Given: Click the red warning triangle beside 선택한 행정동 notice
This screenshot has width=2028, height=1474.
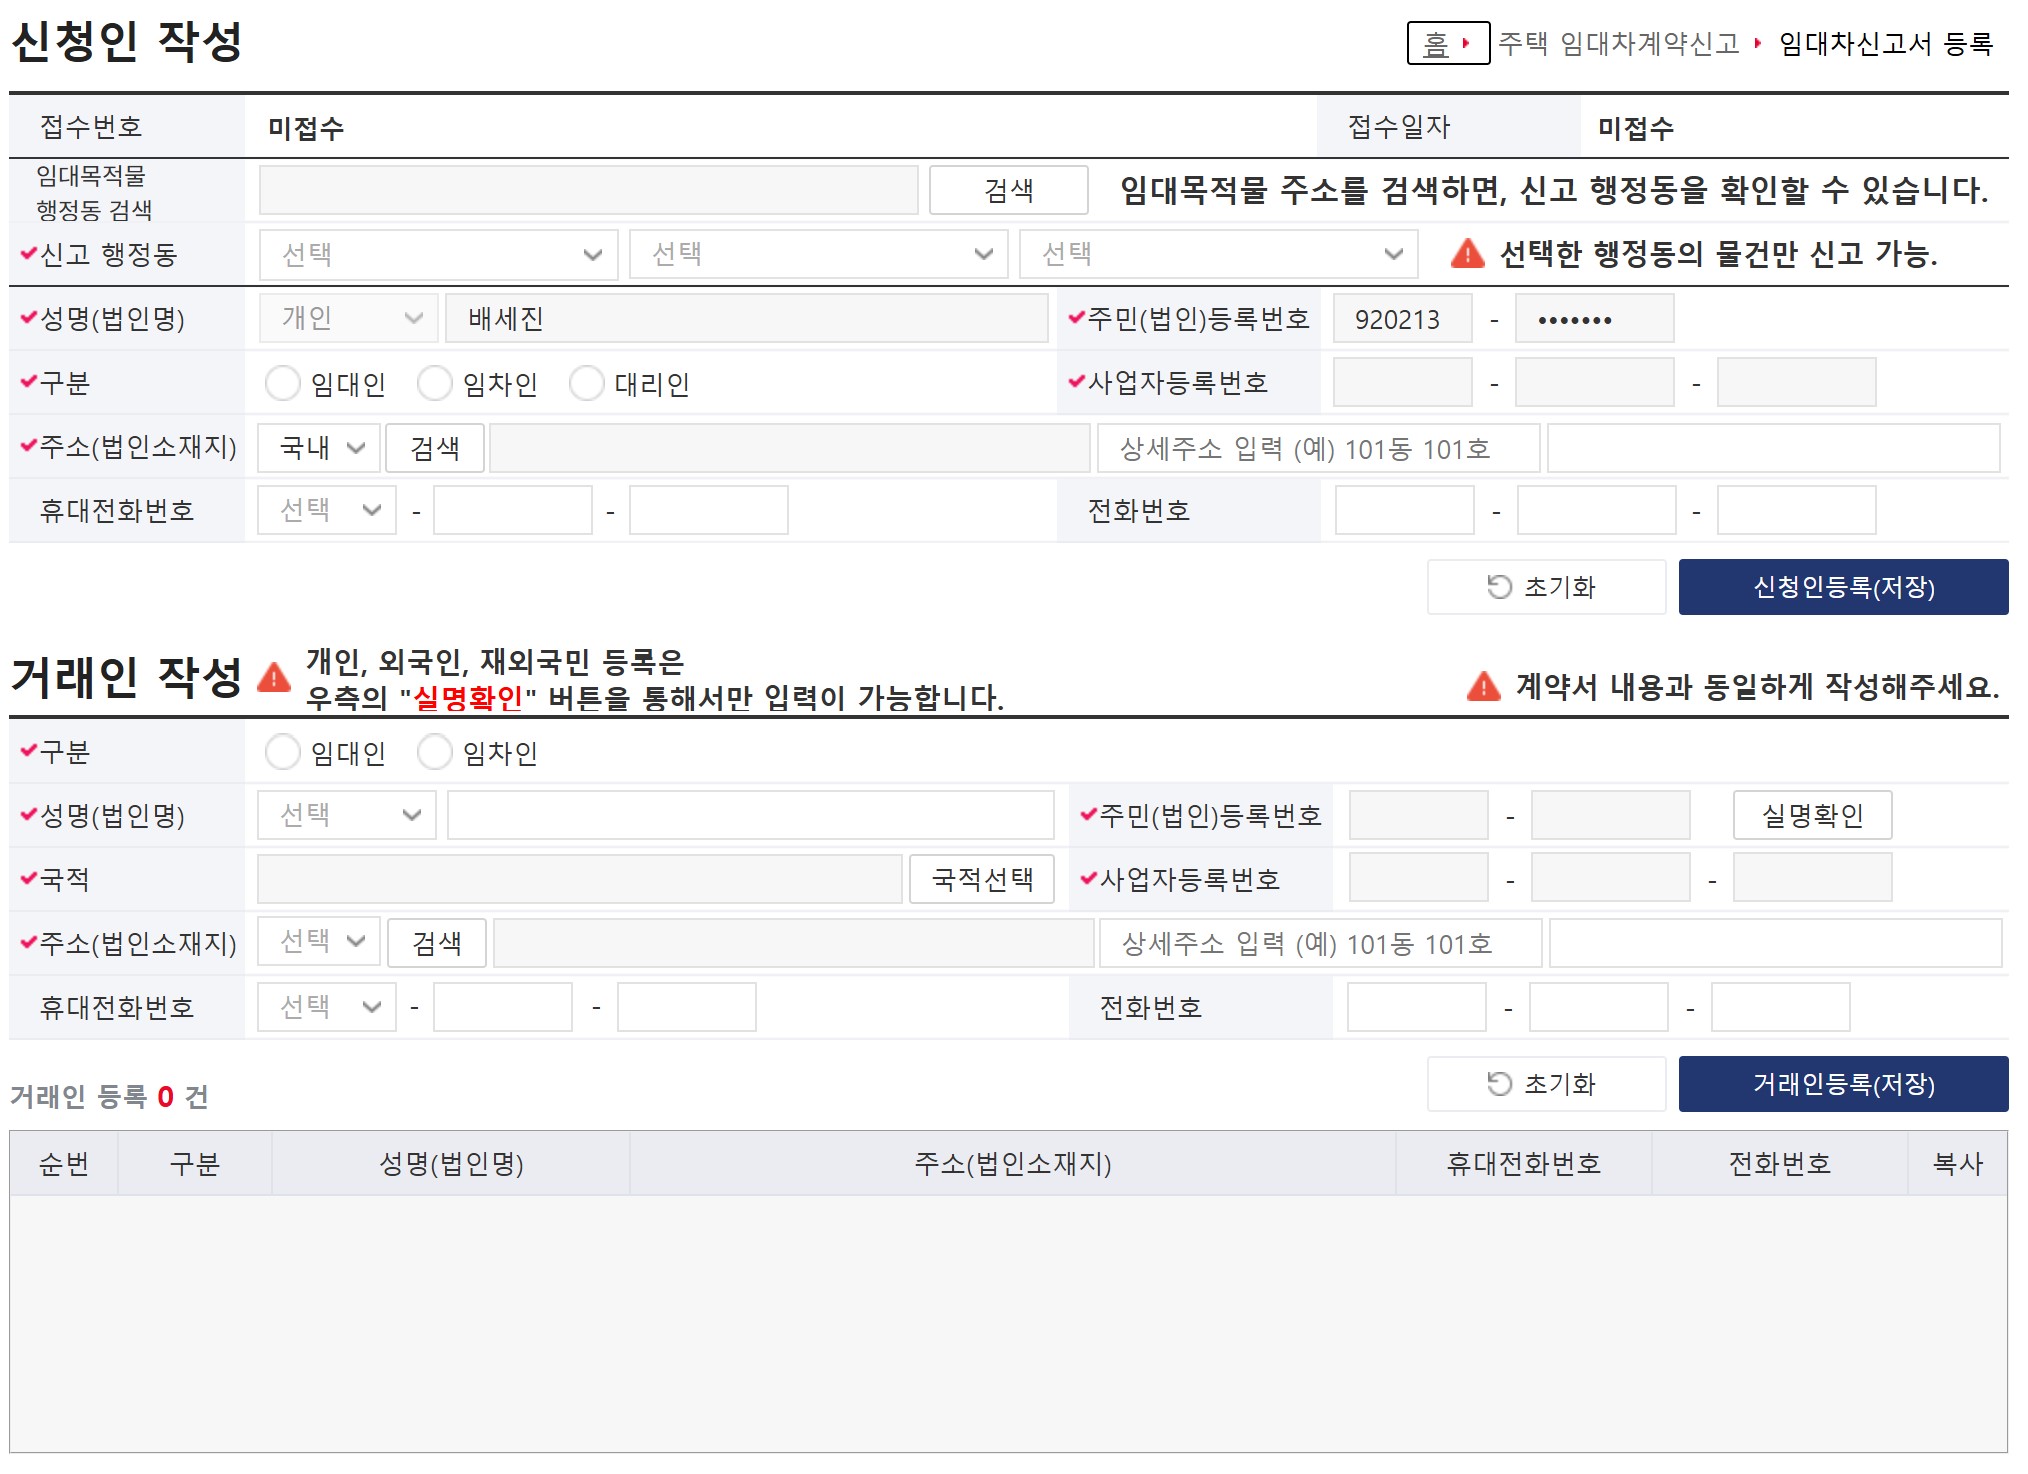Looking at the screenshot, I should coord(1466,255).
